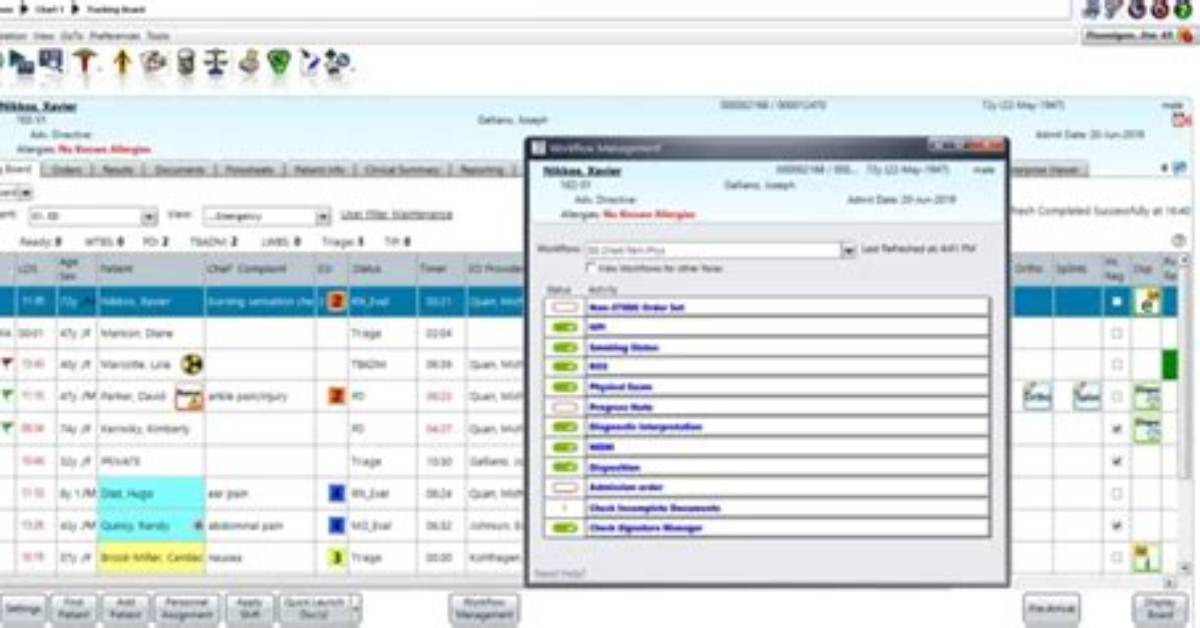1200x628 pixels.
Task: Click the balance scale toolbar icon
Action: pyautogui.click(x=216, y=62)
